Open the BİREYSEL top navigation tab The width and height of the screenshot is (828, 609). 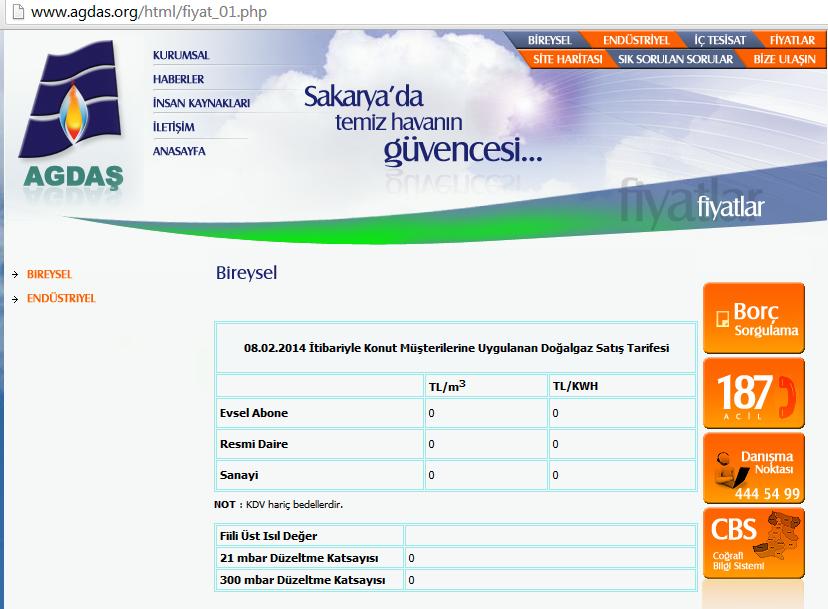coord(549,40)
